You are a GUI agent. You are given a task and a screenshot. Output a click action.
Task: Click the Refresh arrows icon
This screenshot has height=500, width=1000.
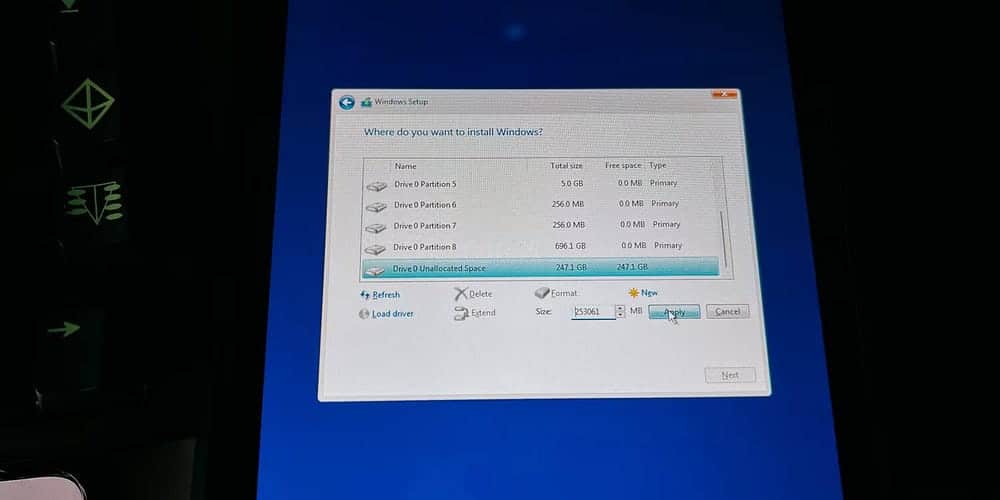point(365,295)
